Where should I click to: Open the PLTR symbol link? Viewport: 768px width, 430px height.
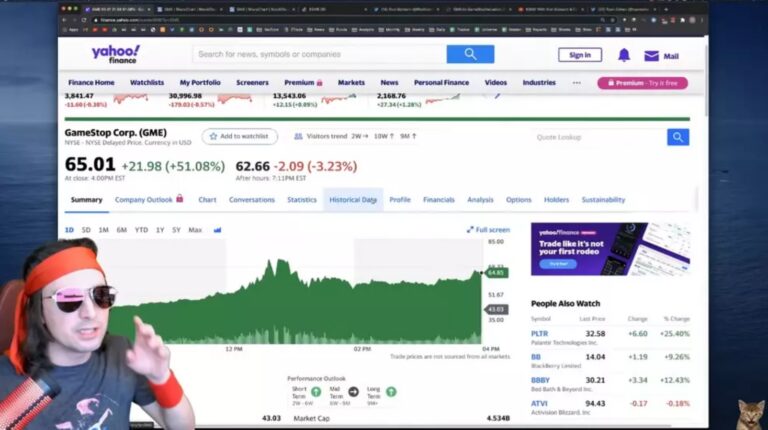[x=540, y=333]
